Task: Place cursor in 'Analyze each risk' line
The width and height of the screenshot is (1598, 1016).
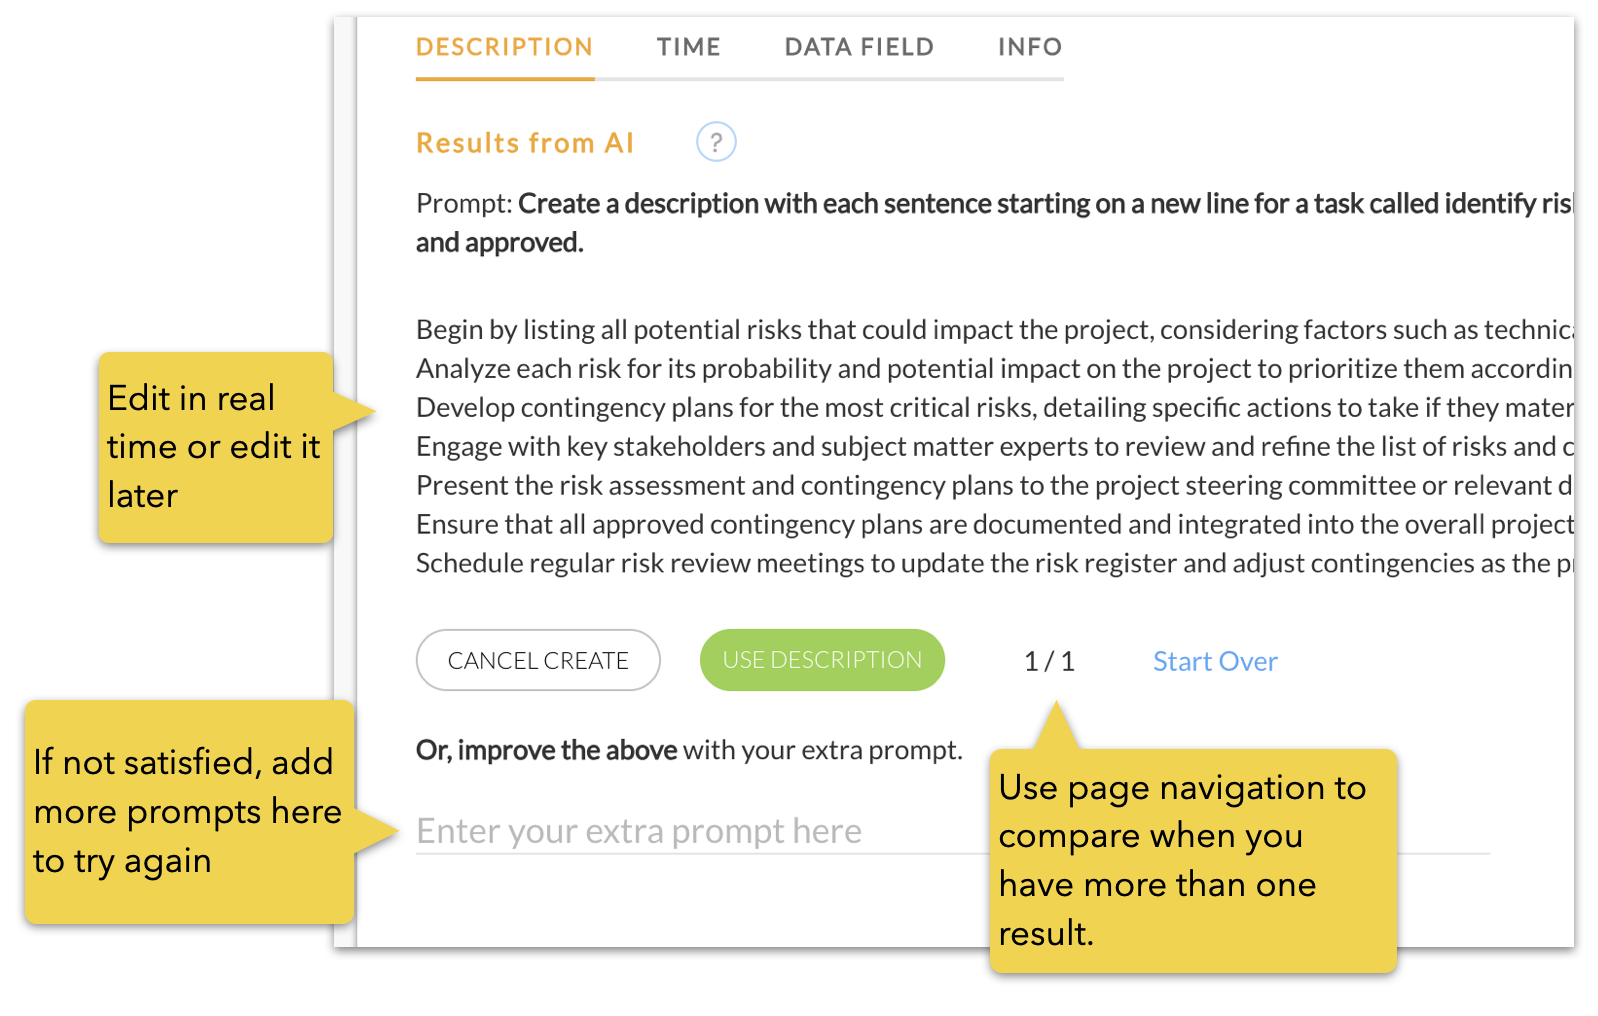Action: pyautogui.click(x=995, y=369)
